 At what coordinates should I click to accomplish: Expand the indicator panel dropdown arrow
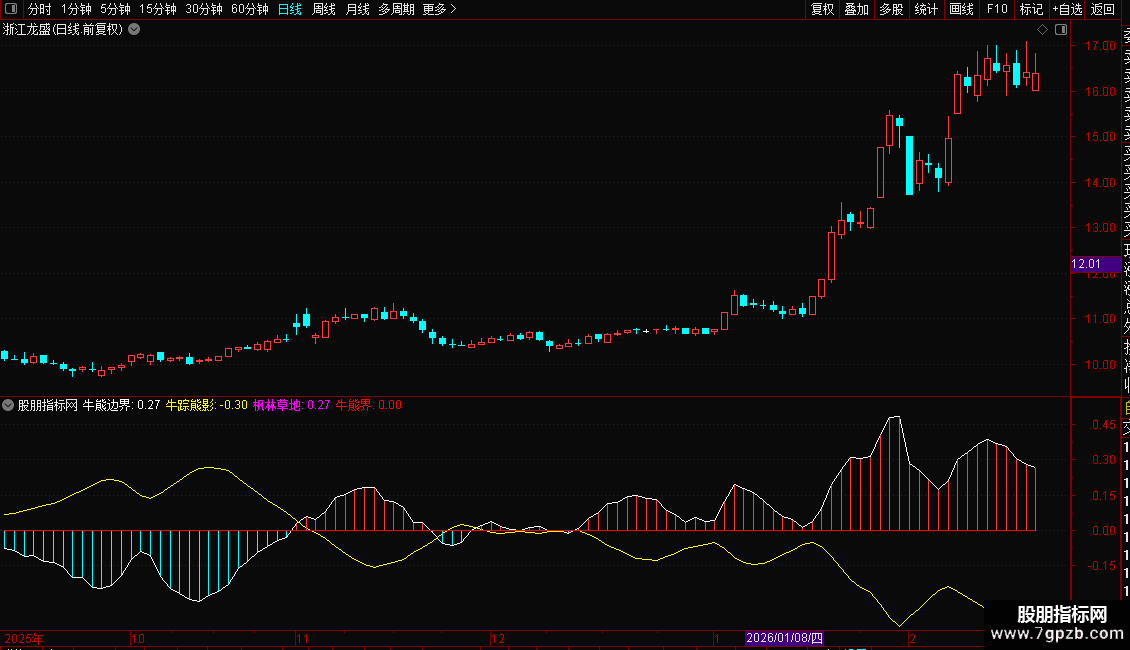pos(8,405)
